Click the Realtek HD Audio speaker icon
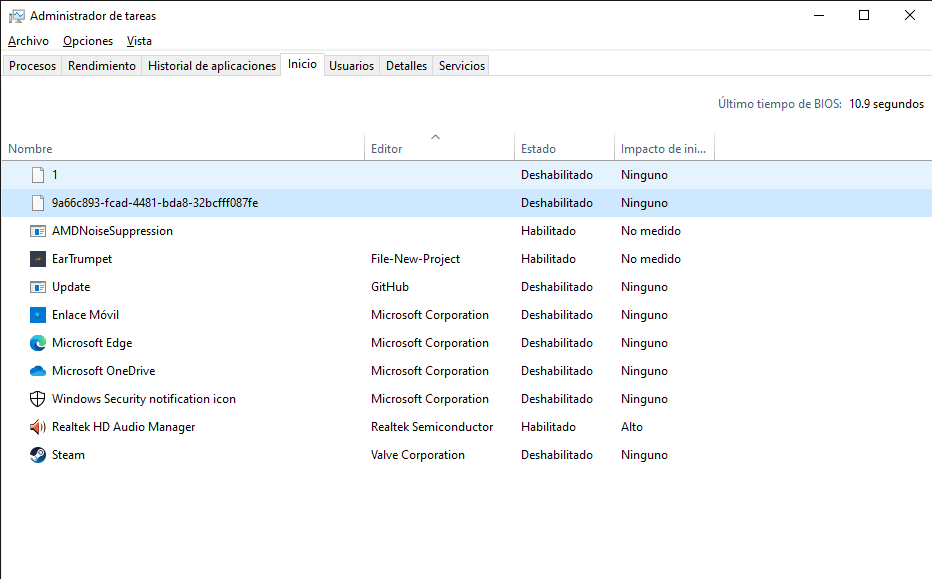The image size is (932, 579). [37, 427]
